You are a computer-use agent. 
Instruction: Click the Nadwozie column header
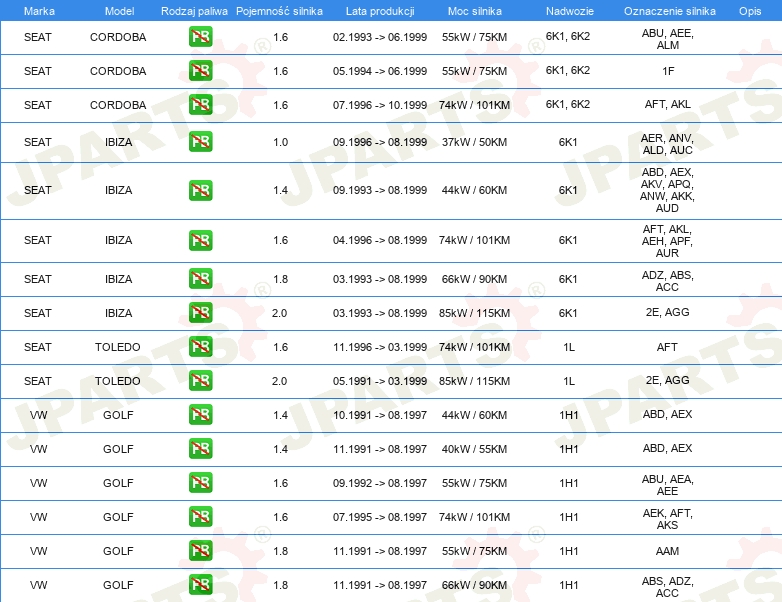click(570, 11)
